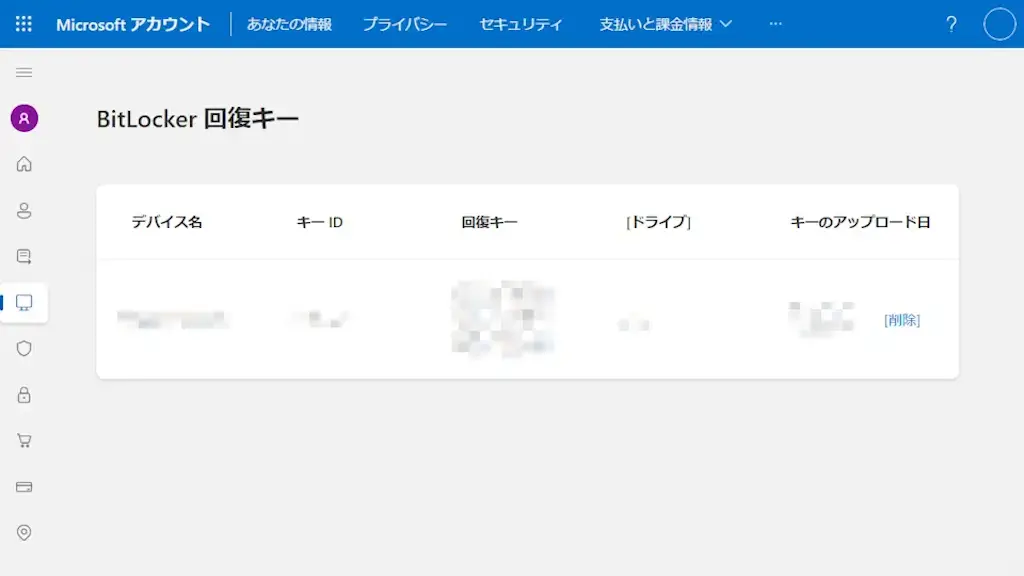Click the [削除] link for the key
Screen dimensions: 1024x576
[x=902, y=320]
